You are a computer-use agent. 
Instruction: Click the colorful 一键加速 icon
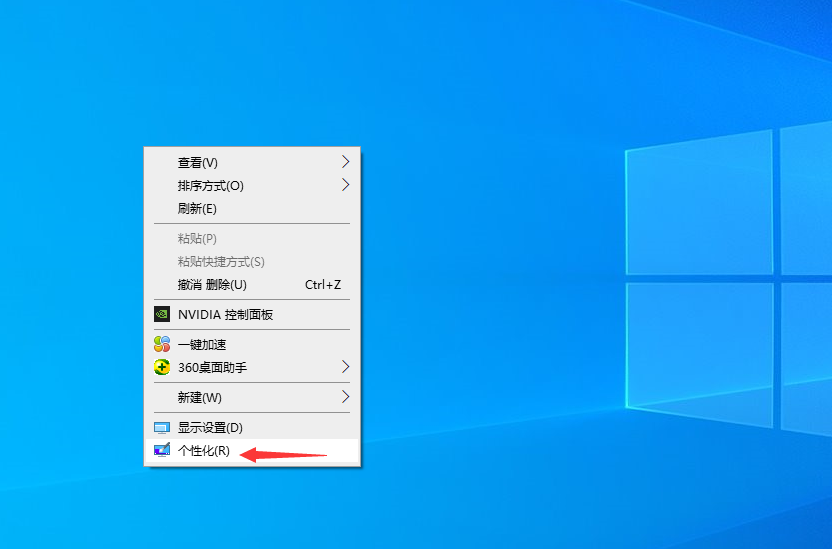click(162, 344)
